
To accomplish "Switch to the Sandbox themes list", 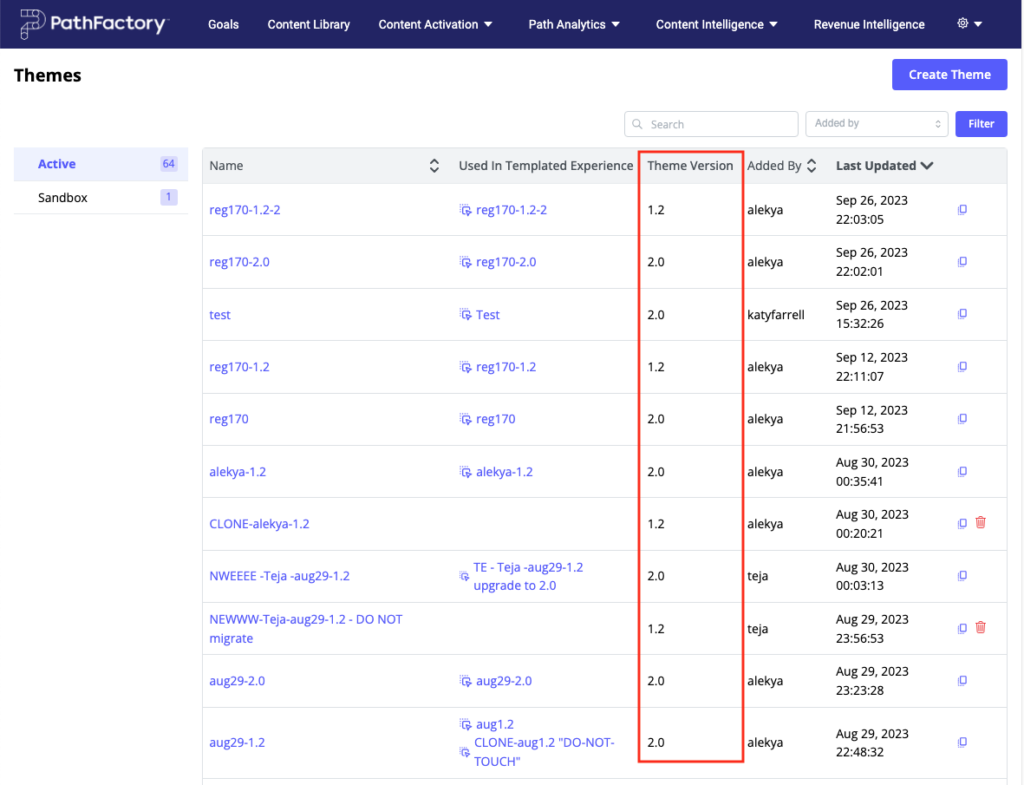I will 63,197.
